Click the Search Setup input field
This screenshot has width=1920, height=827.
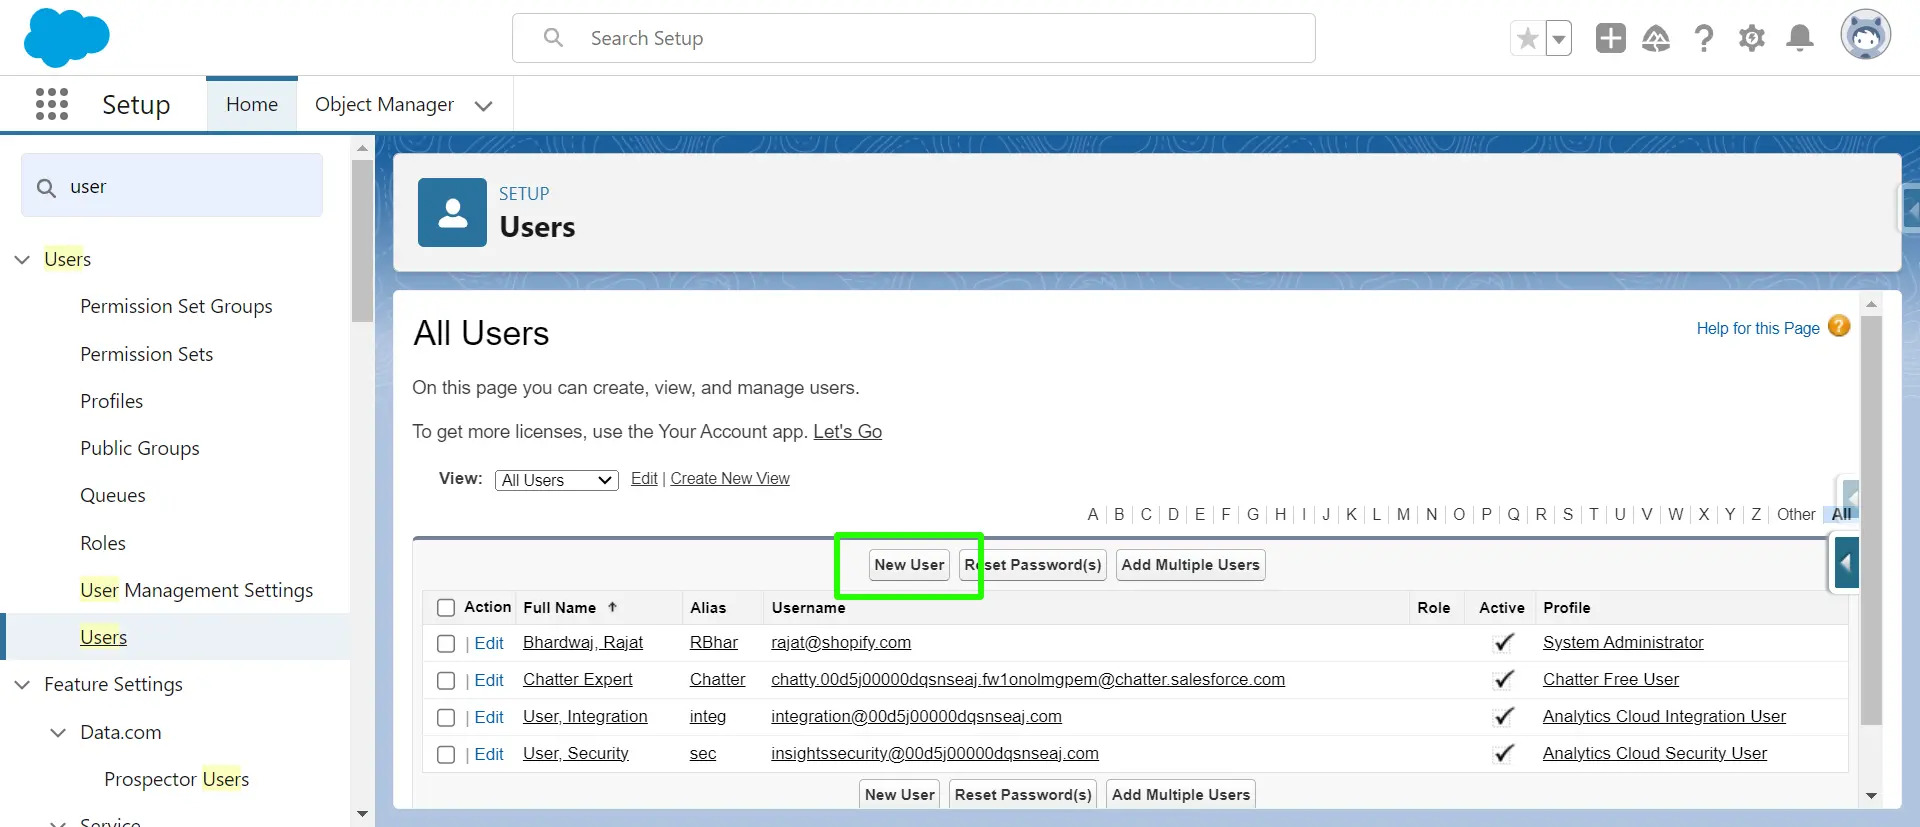[x=914, y=38]
